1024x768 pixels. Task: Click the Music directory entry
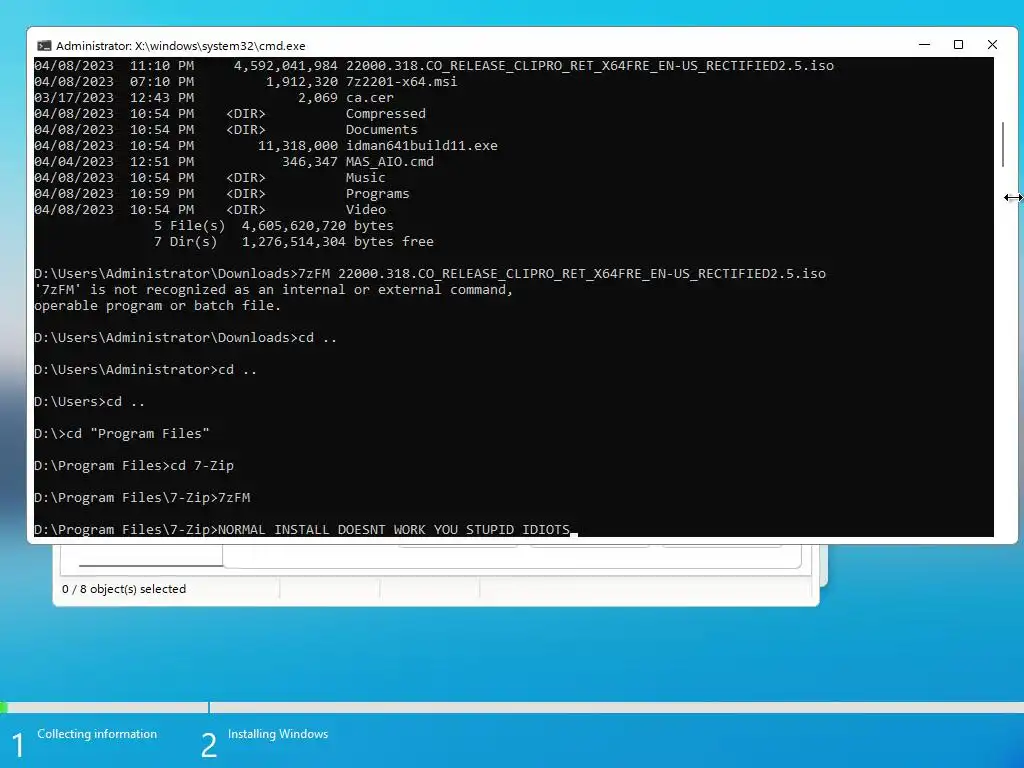[x=366, y=178]
